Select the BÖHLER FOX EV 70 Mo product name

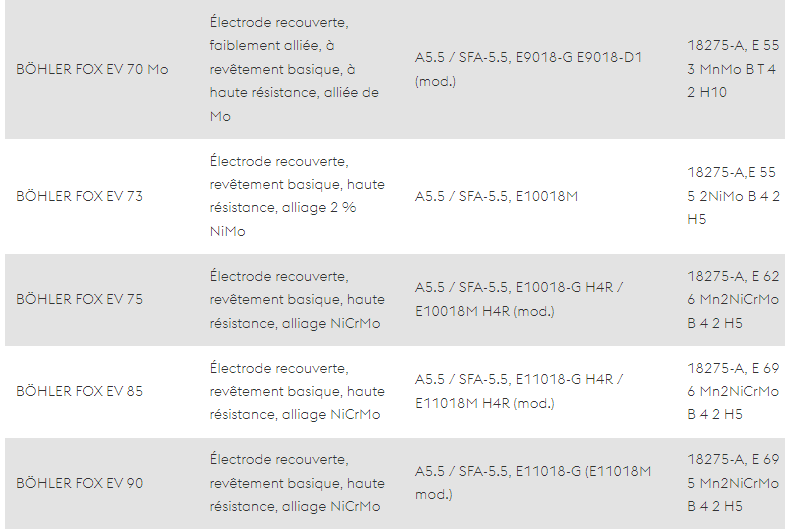[92, 69]
